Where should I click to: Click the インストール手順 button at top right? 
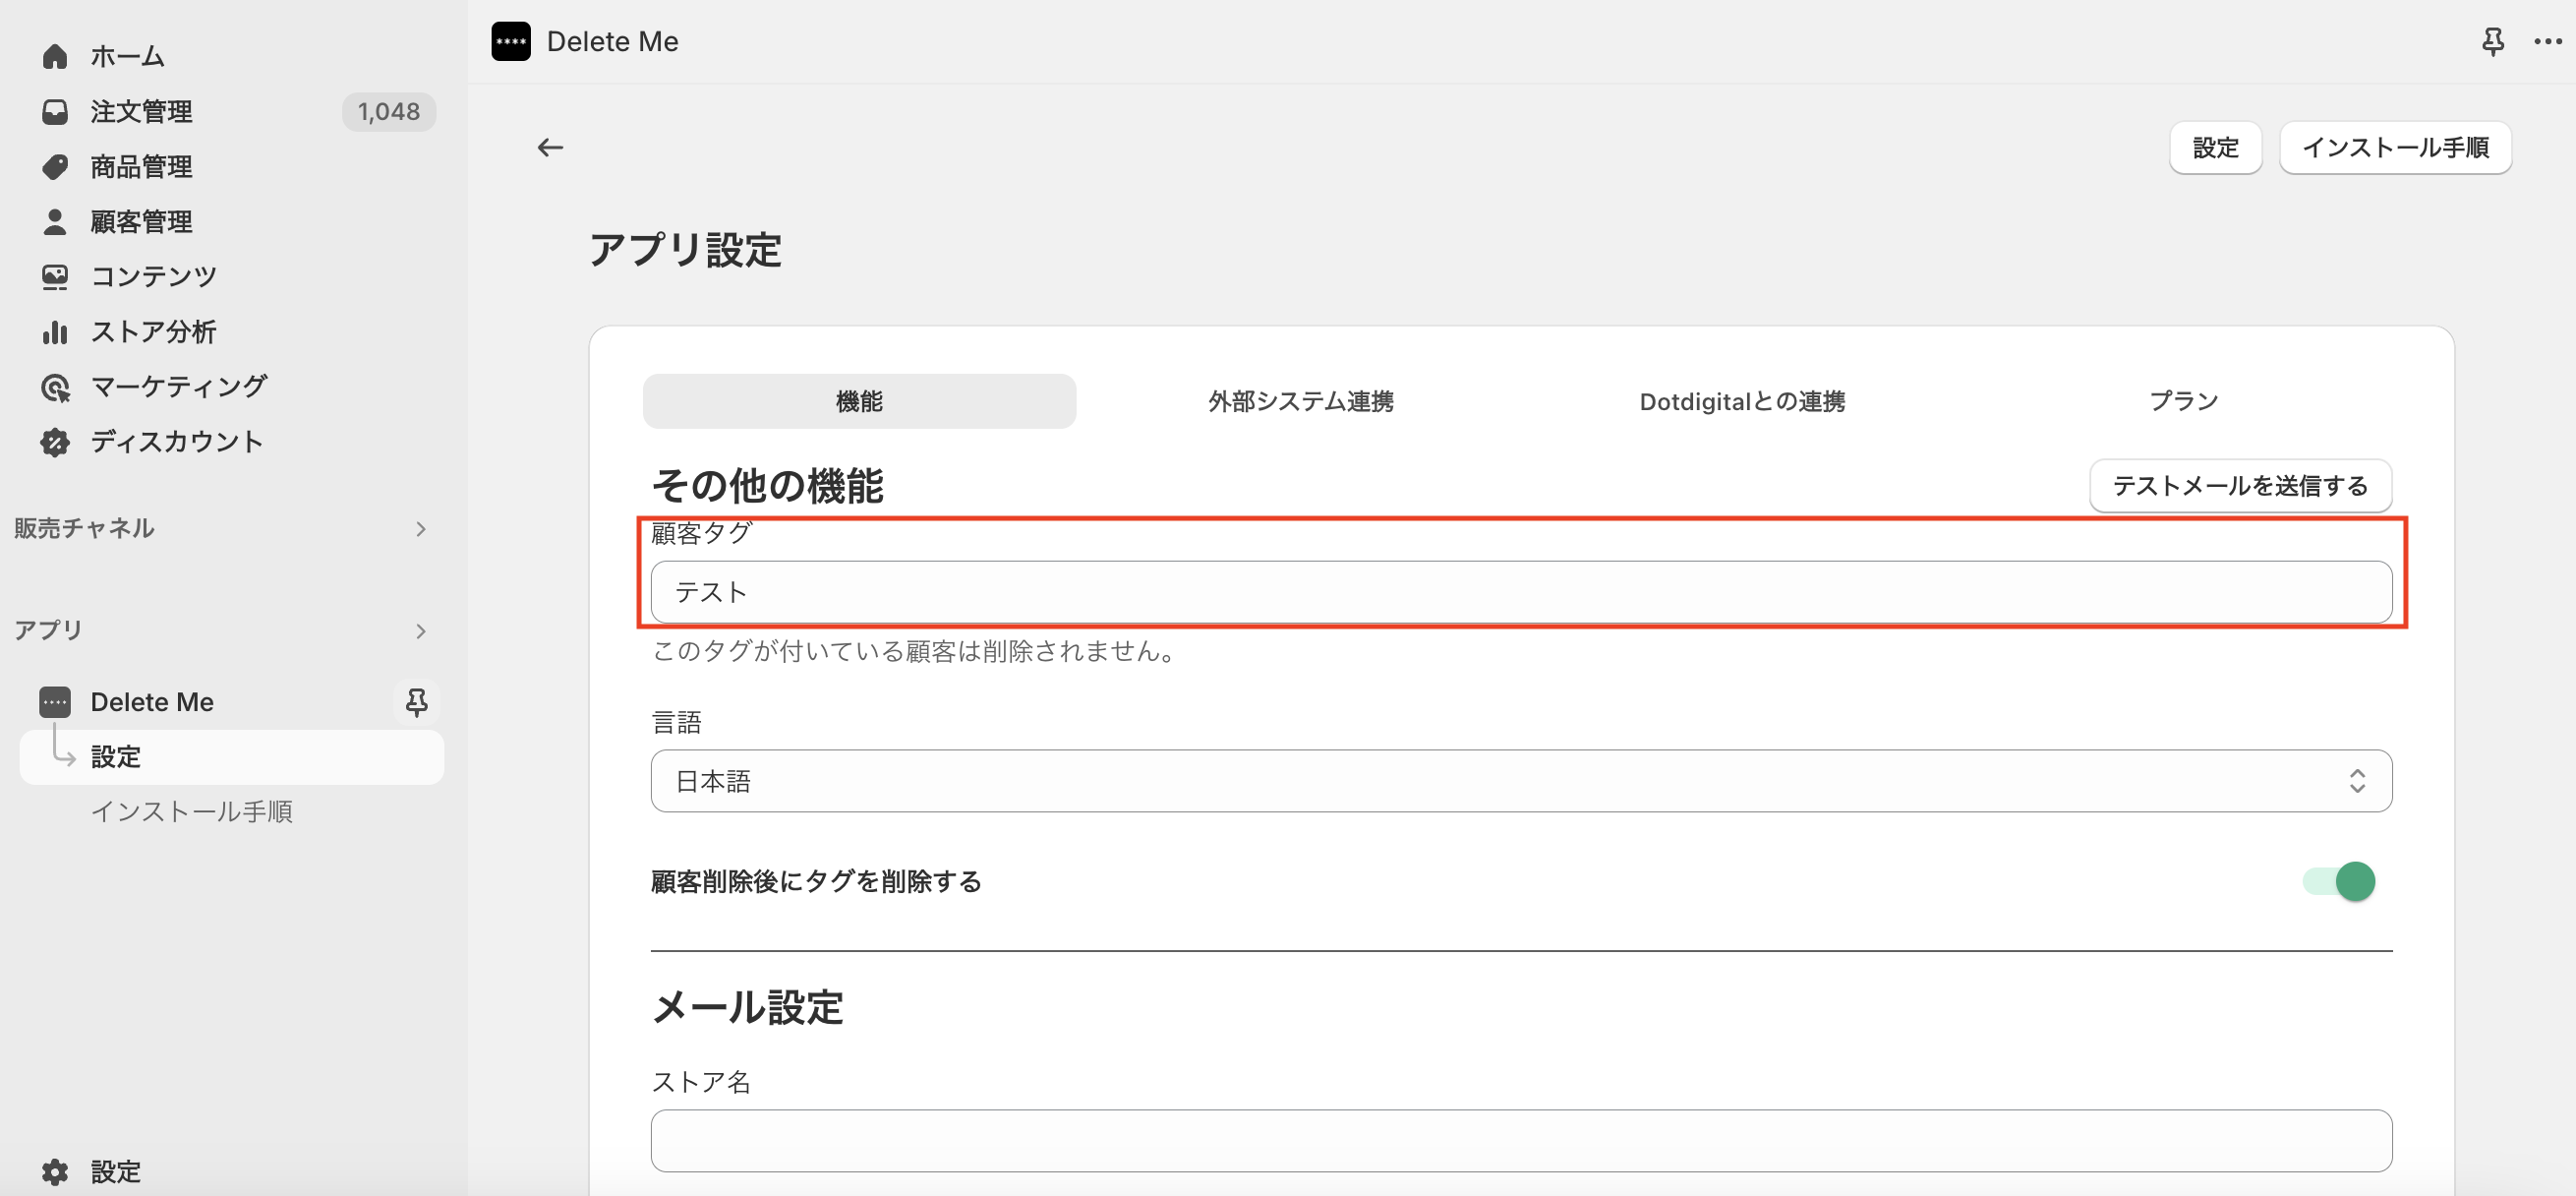coord(2395,147)
